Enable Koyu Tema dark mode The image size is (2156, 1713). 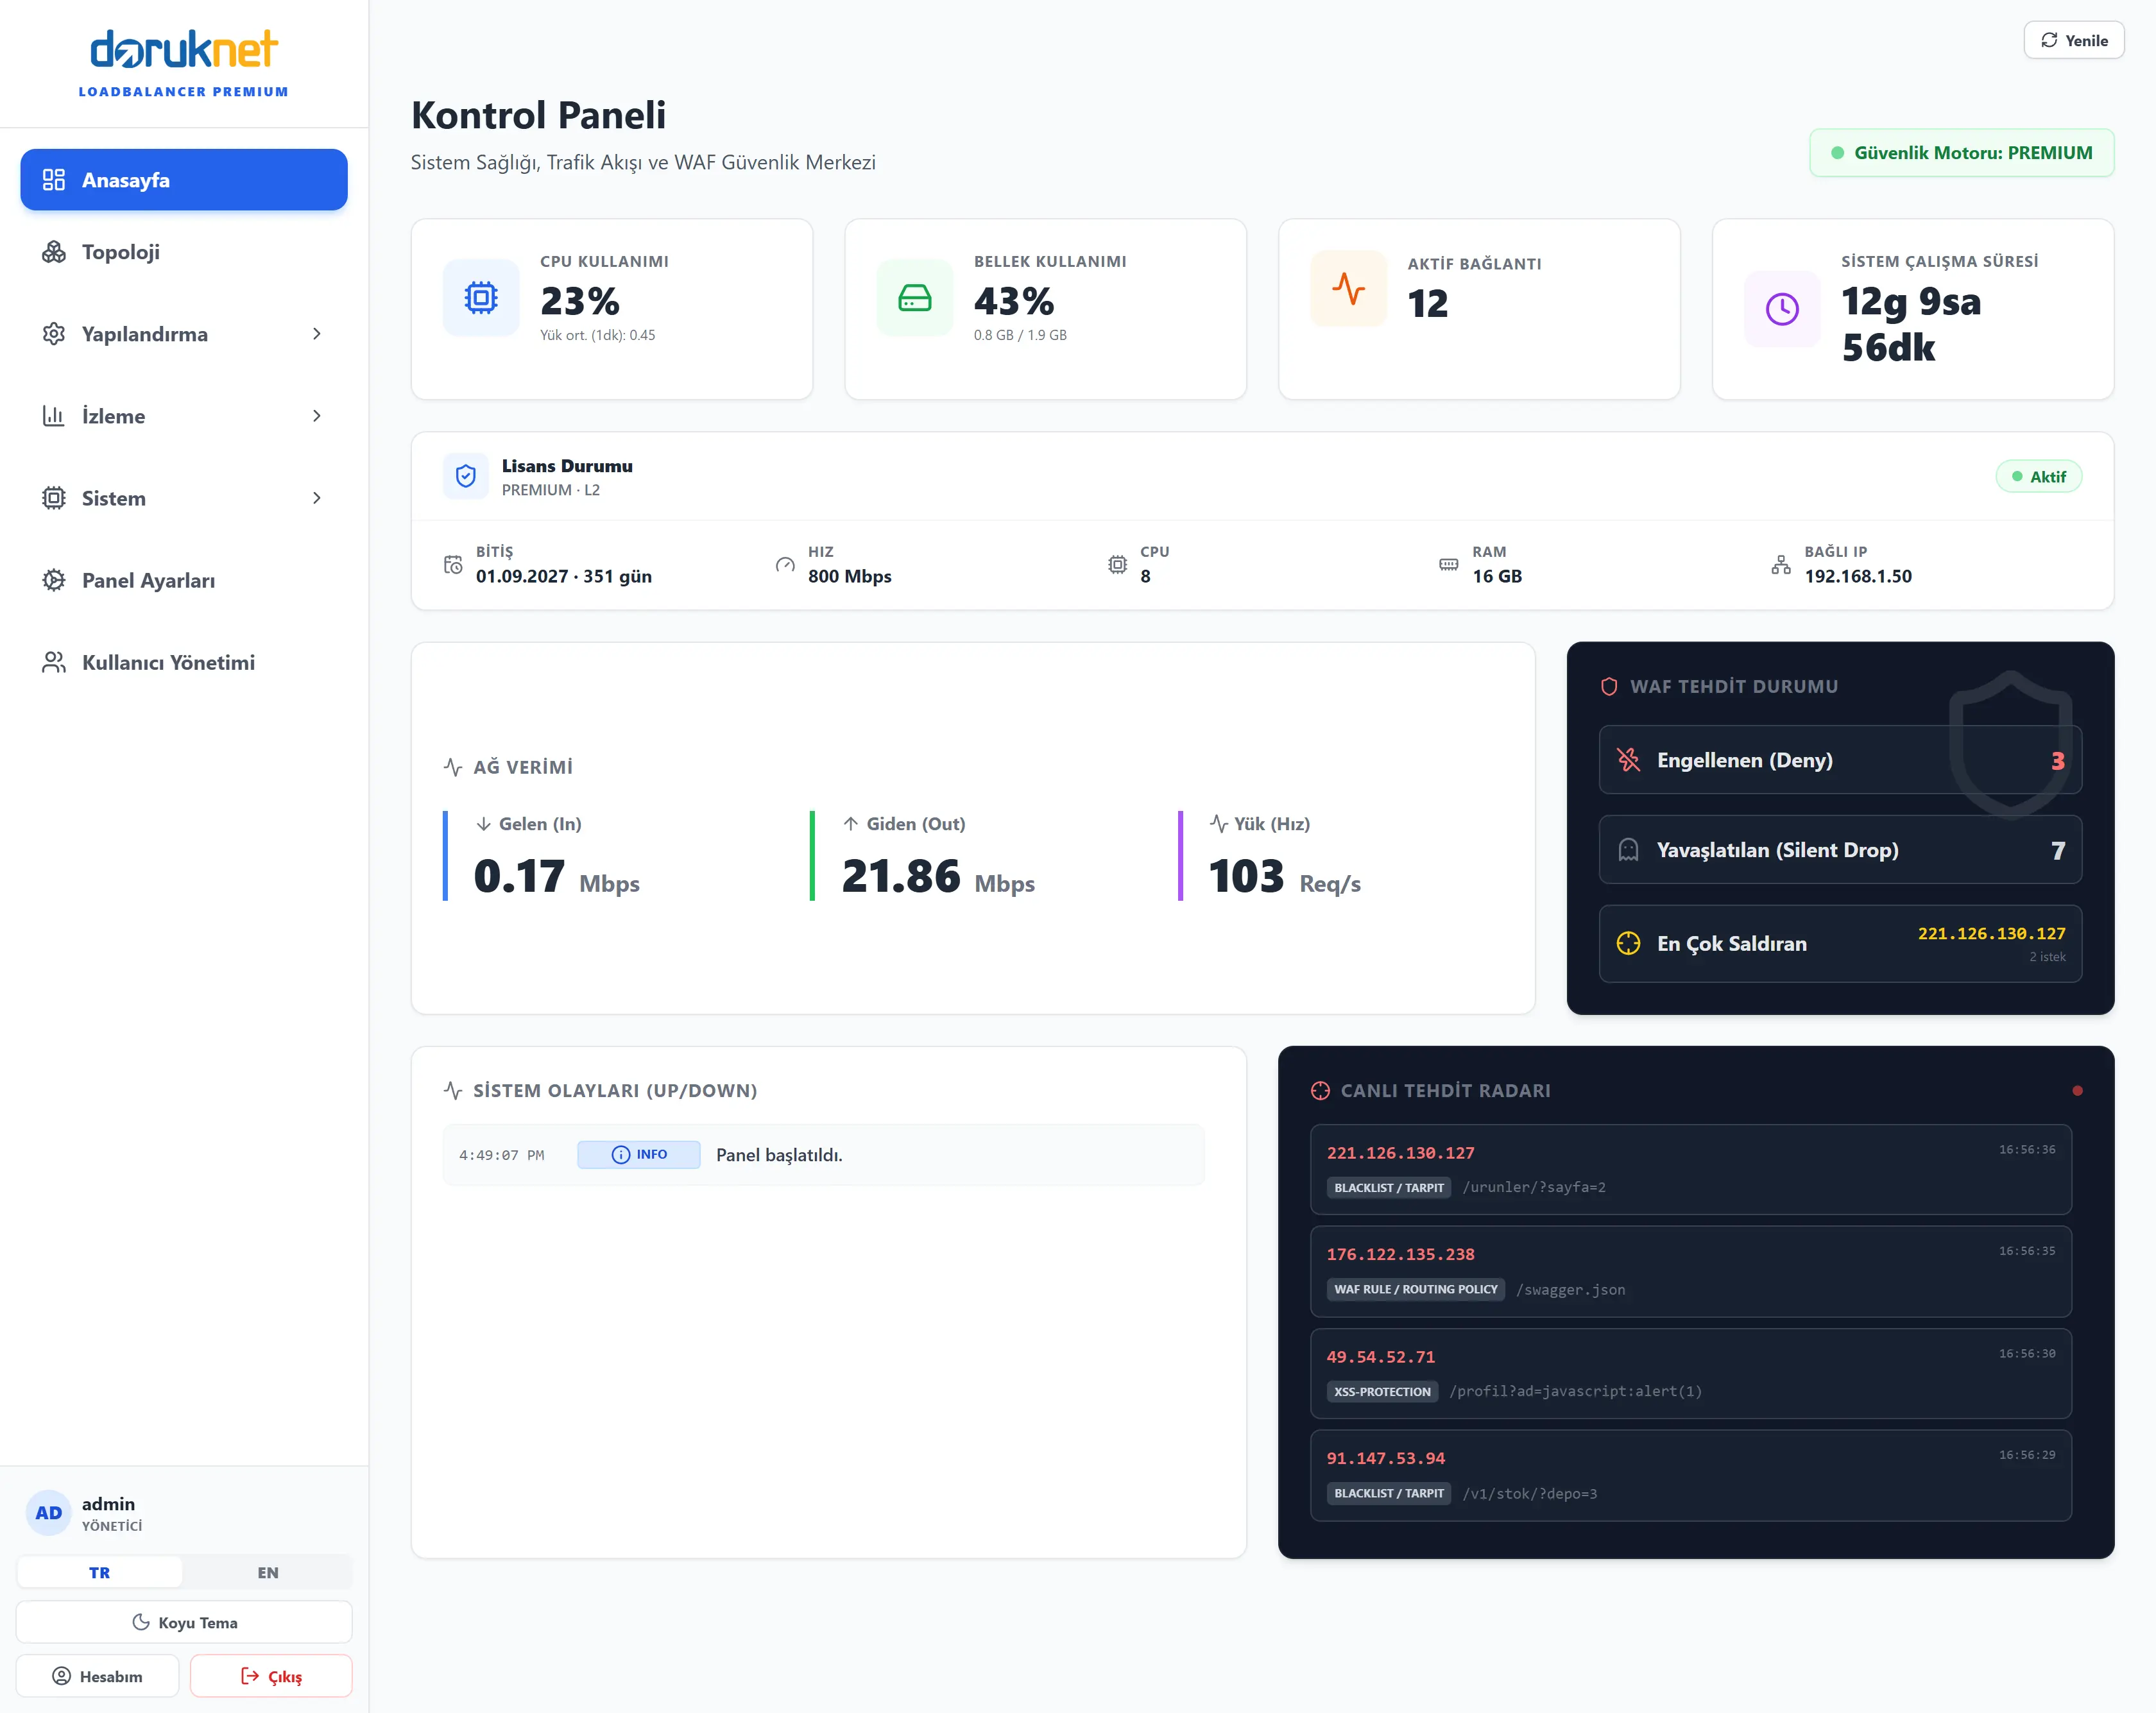coord(184,1622)
